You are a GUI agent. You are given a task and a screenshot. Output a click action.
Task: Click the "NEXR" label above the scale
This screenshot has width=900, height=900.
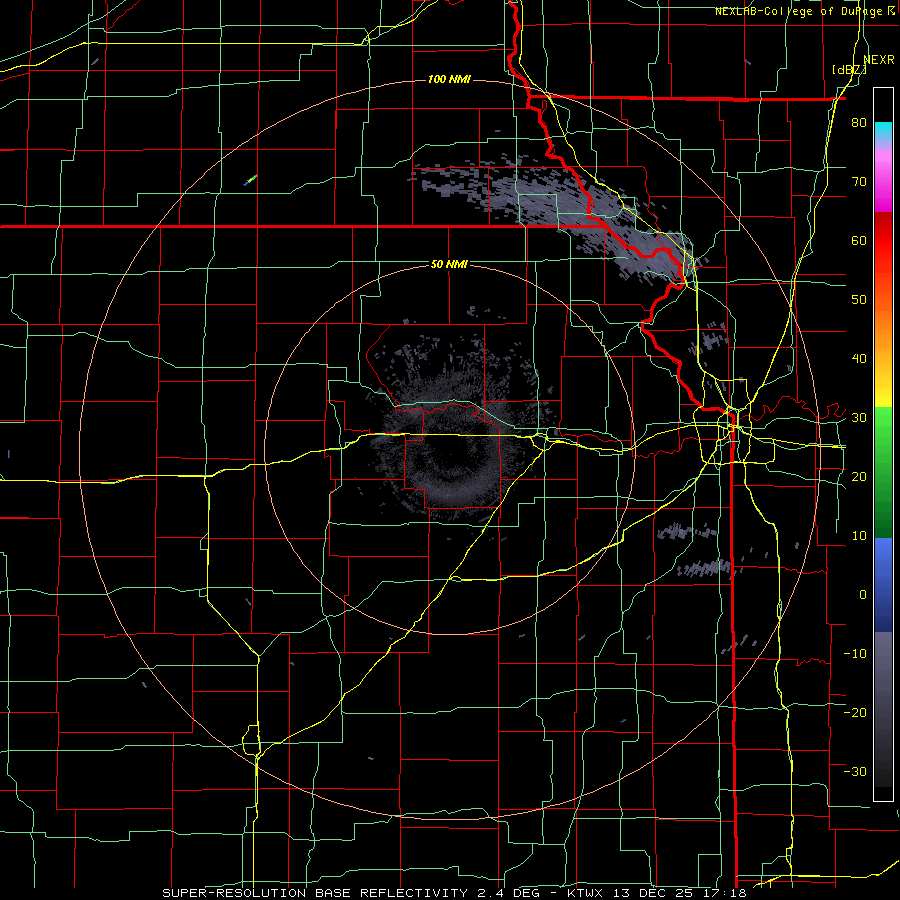879,60
